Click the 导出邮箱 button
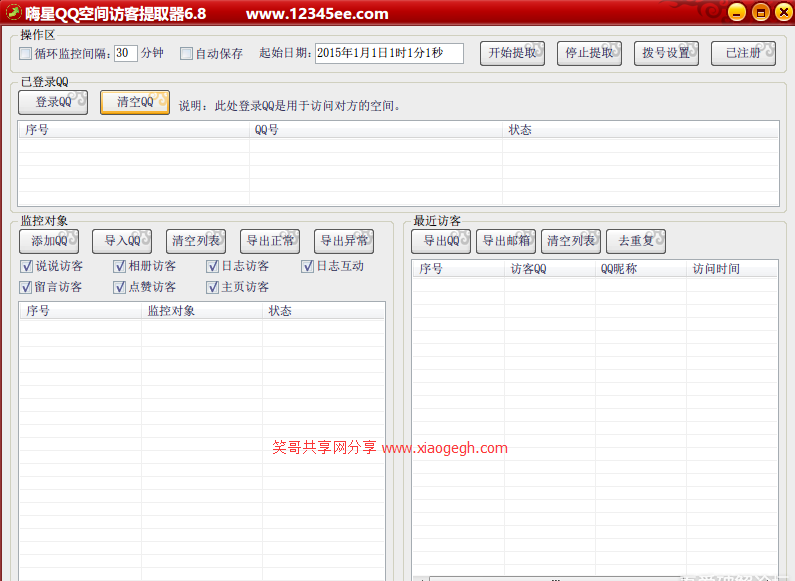The image size is (795, 581). click(506, 241)
